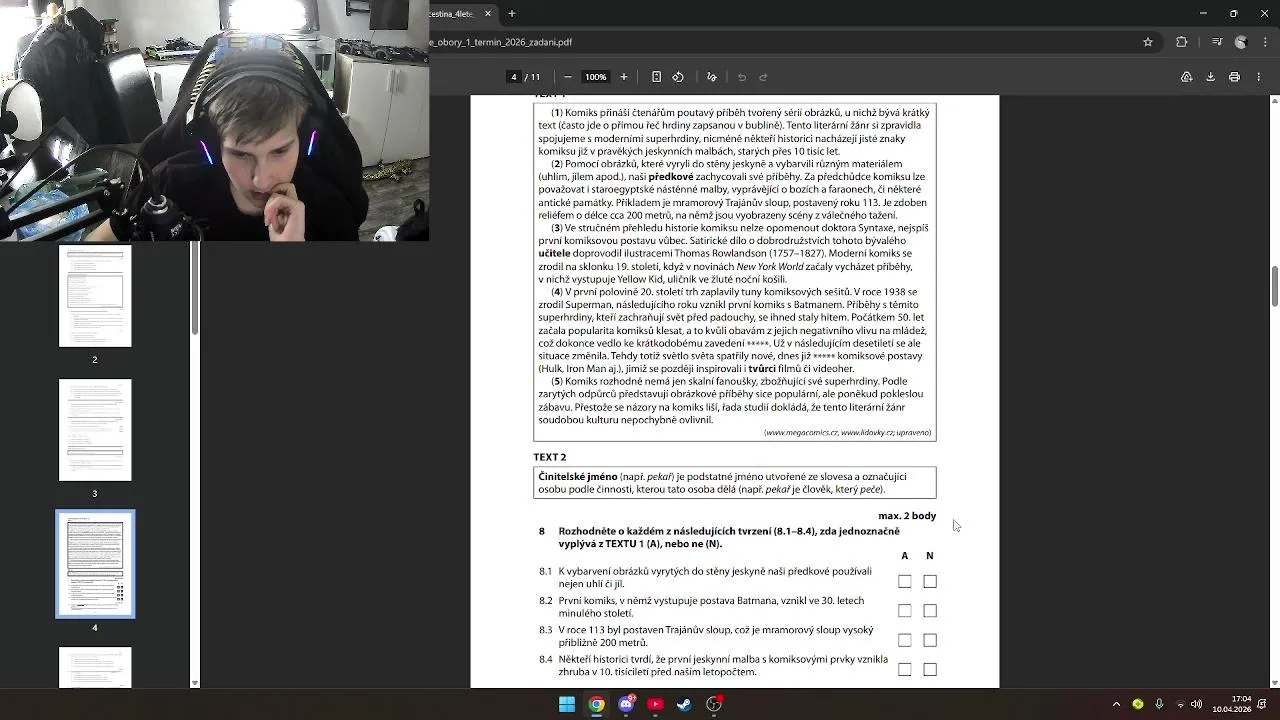Click Chrome icon on the taskbar

pyautogui.click(x=596, y=704)
